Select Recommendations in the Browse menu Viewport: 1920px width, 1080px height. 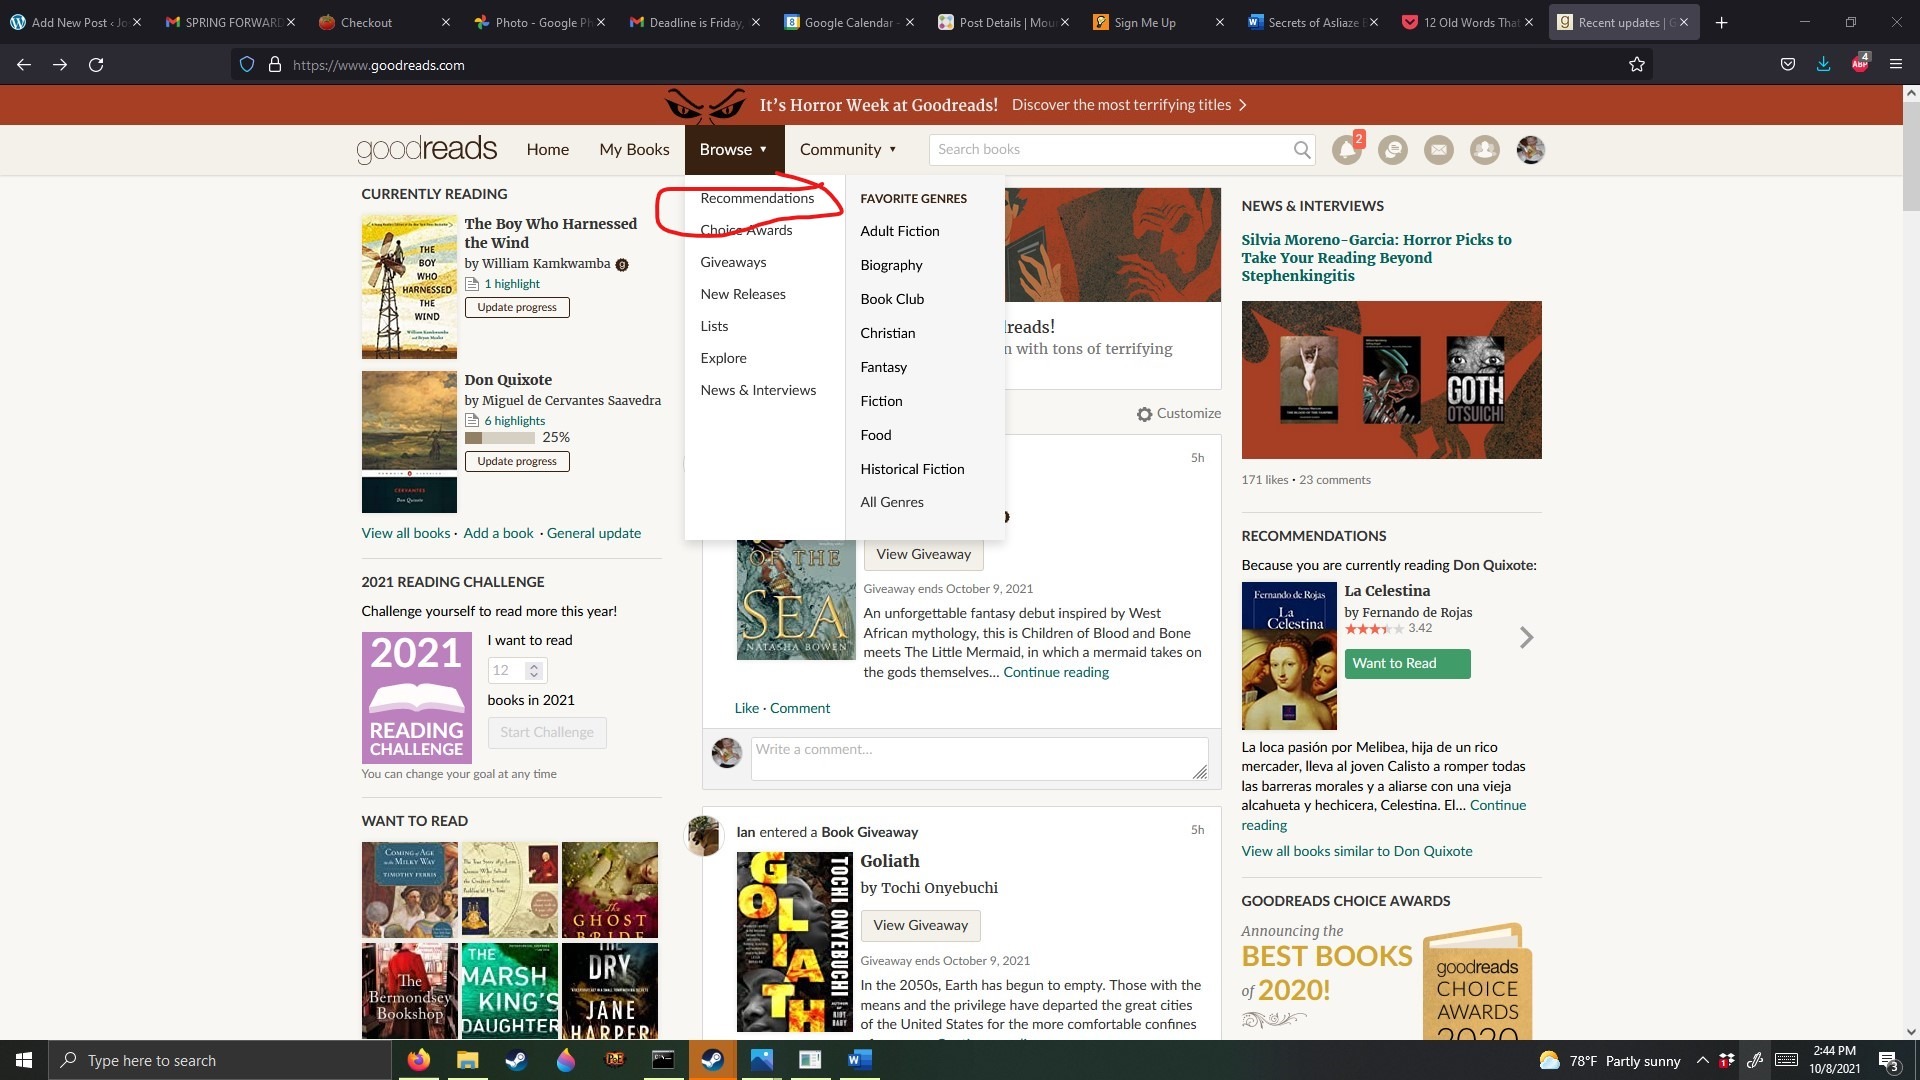pyautogui.click(x=757, y=198)
